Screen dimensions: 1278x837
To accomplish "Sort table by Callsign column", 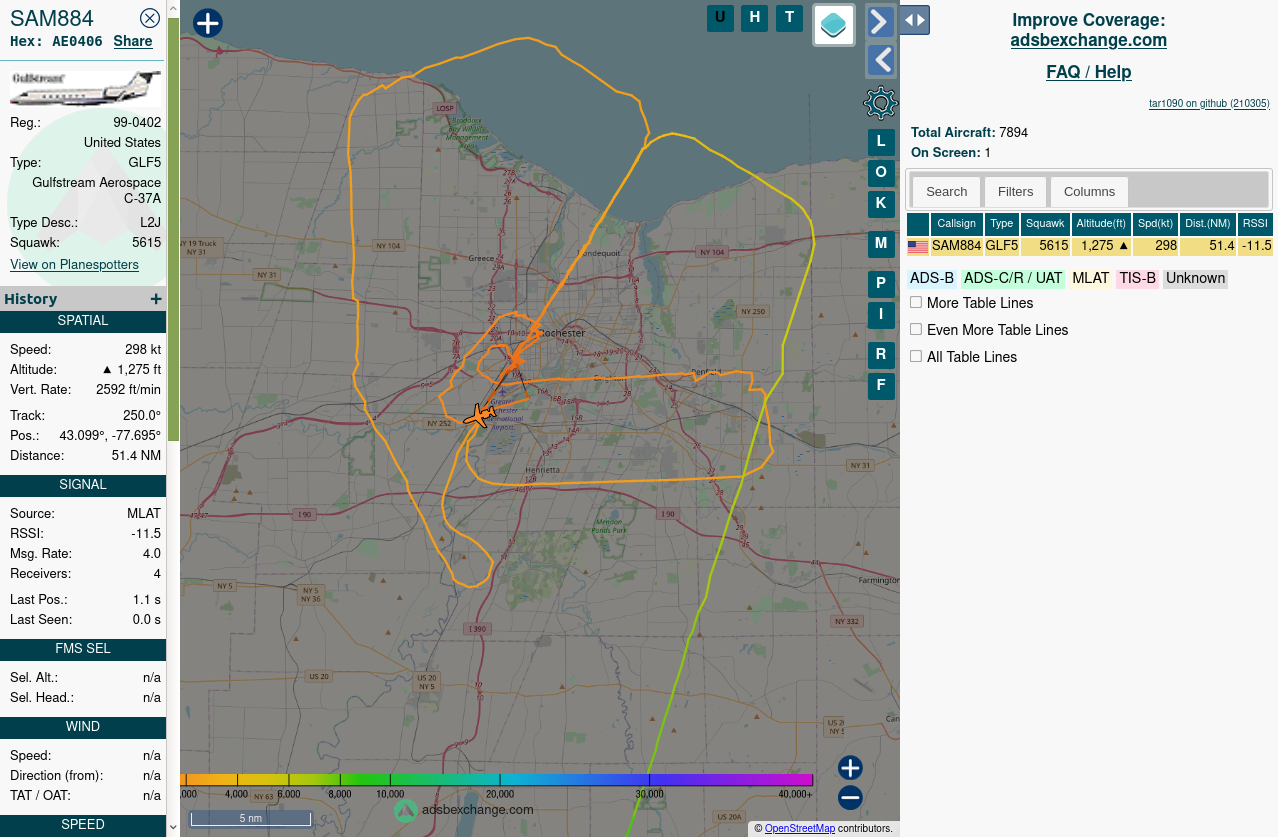I will pyautogui.click(x=957, y=224).
